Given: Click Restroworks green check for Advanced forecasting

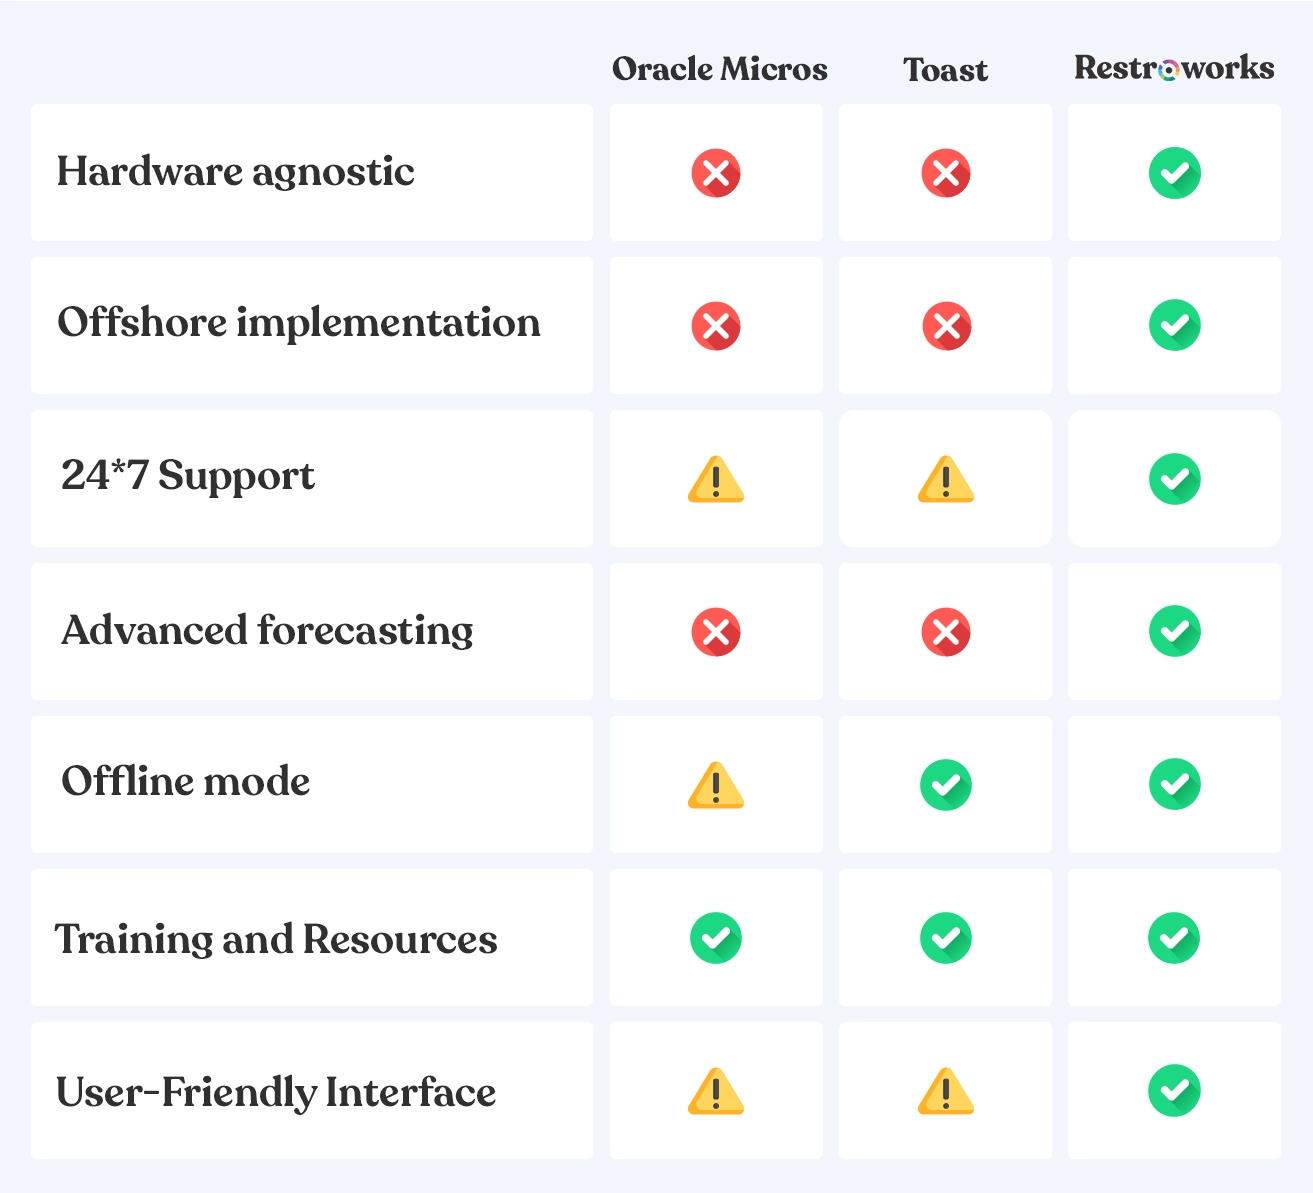Looking at the screenshot, I should point(1175,631).
